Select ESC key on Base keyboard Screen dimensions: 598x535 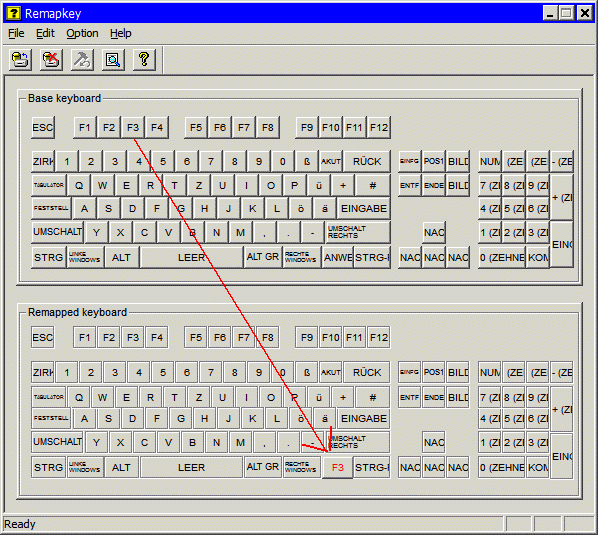tap(43, 127)
